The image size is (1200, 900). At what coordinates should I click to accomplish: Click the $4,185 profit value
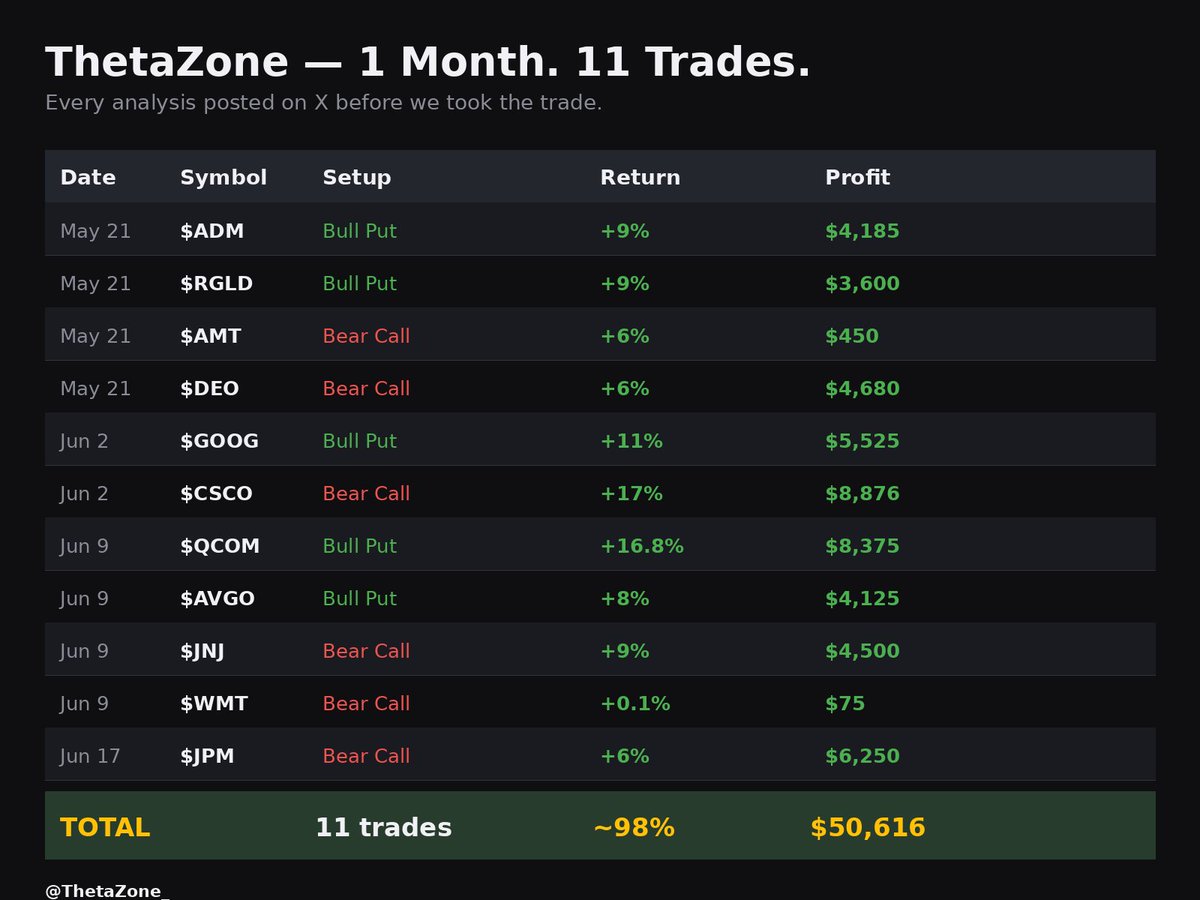click(x=862, y=231)
